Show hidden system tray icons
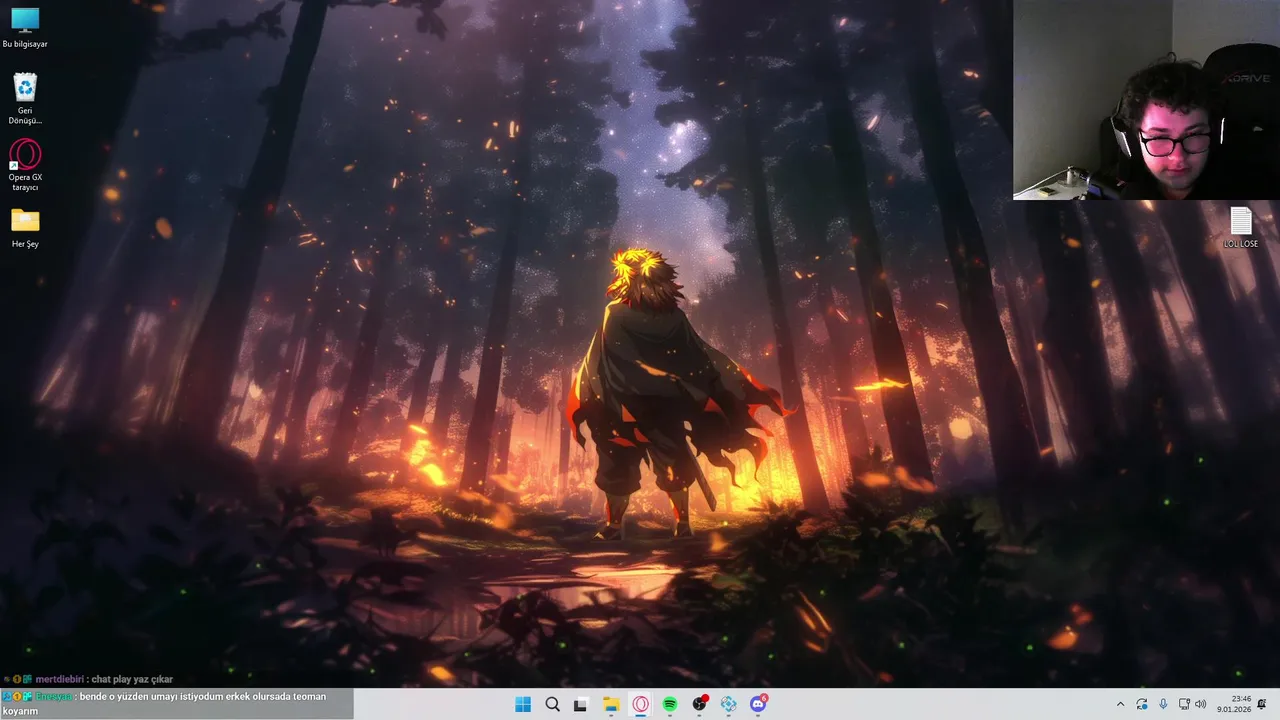 click(x=1120, y=704)
